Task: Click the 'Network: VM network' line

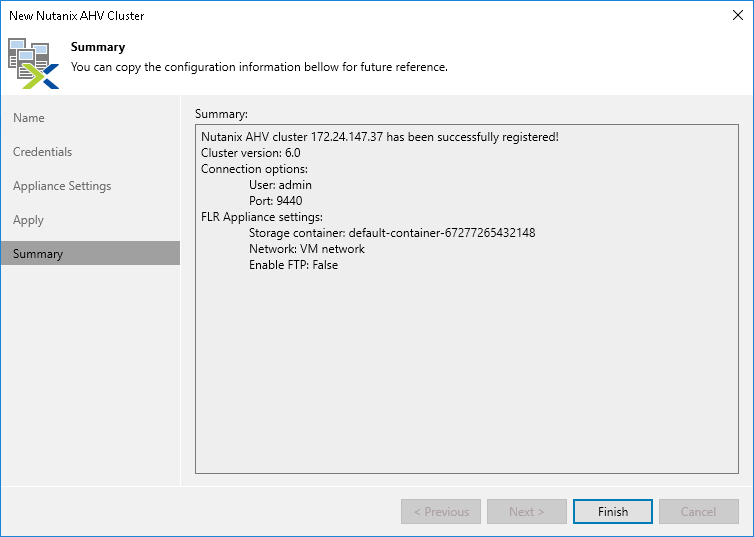Action: pos(307,249)
